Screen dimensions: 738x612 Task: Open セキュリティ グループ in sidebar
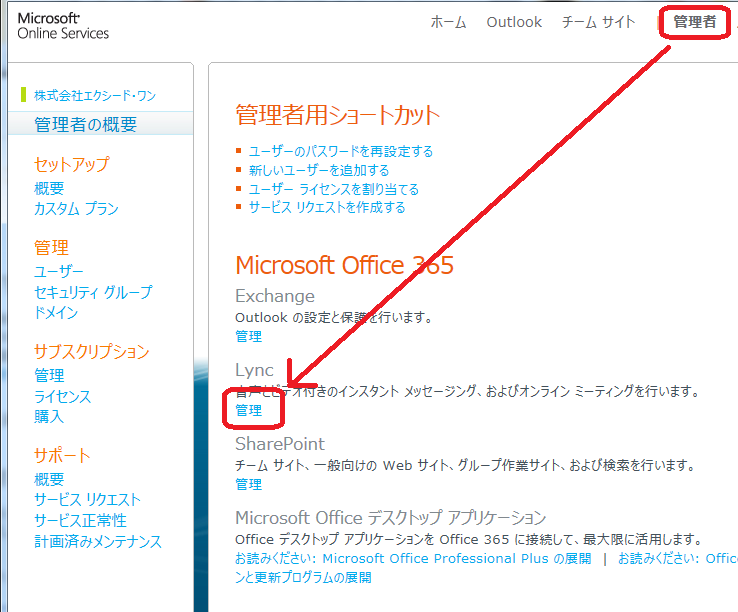tap(93, 292)
